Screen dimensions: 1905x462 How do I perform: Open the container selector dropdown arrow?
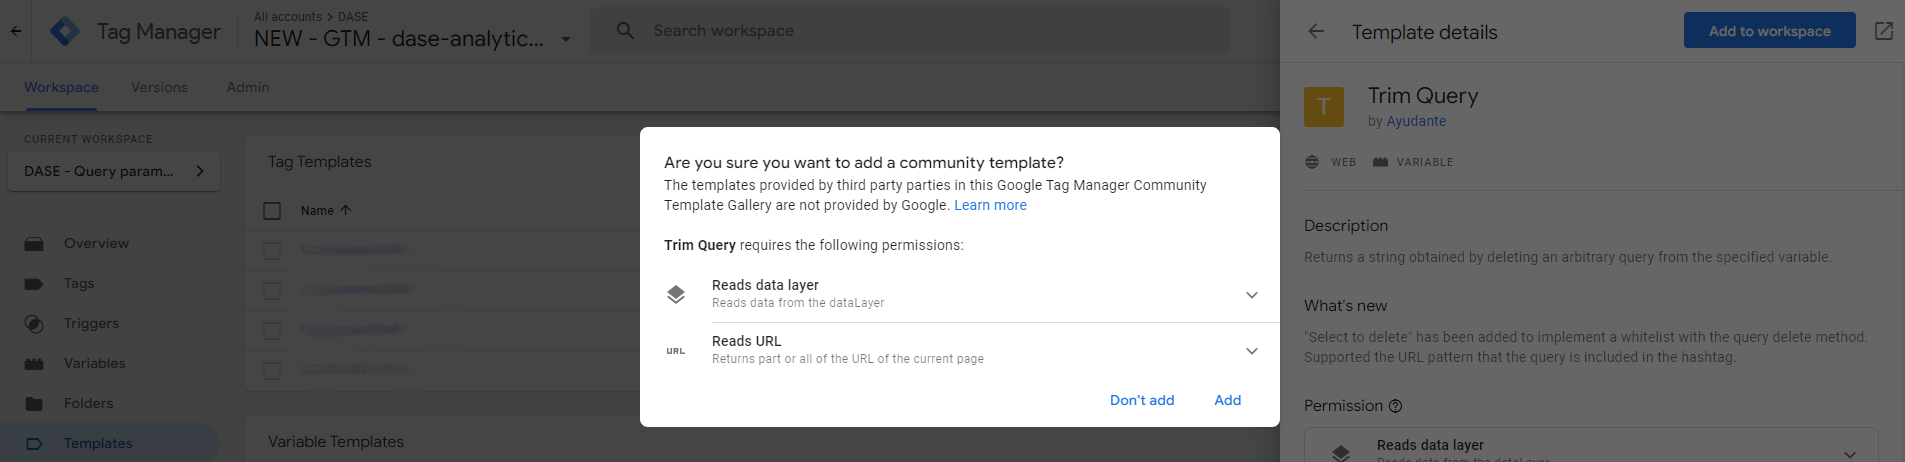click(566, 39)
